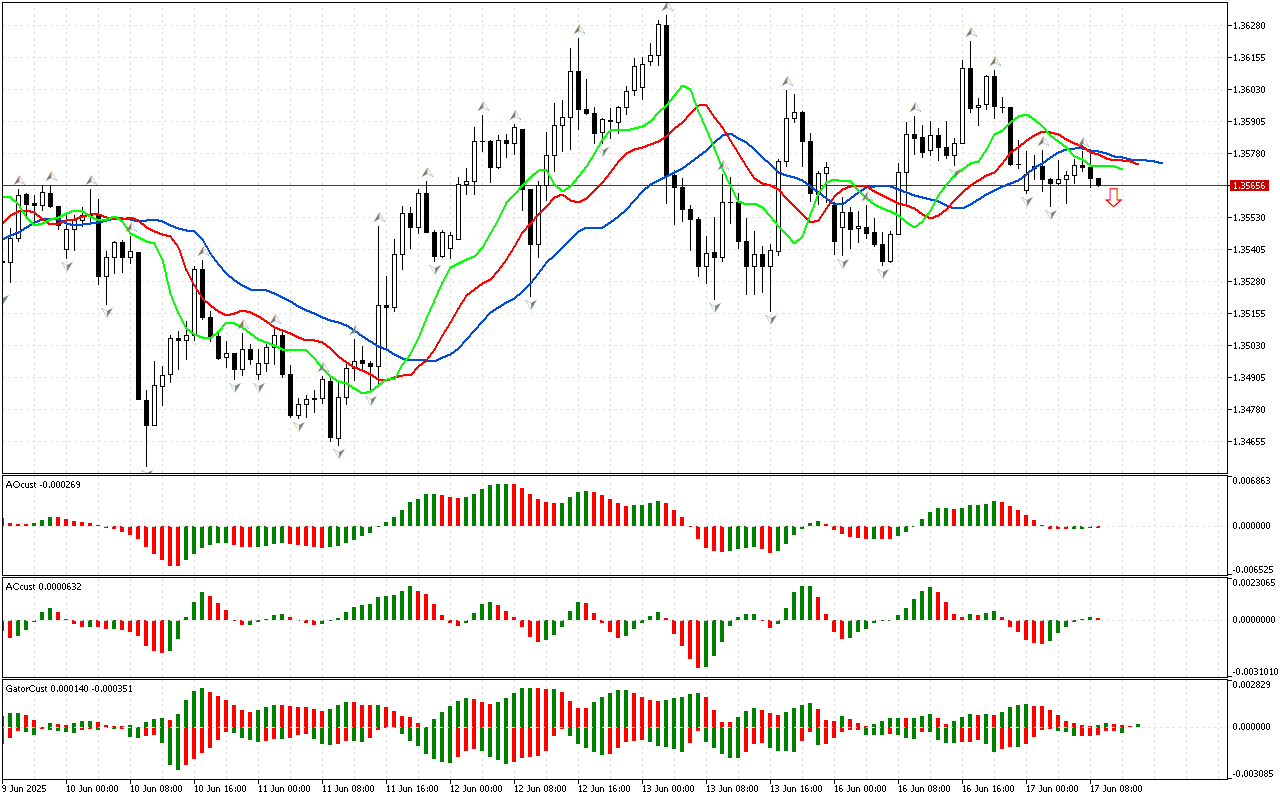This screenshot has width=1280, height=800.
Task: Click fractal arrow above 16 Jun peak candle
Action: [971, 33]
